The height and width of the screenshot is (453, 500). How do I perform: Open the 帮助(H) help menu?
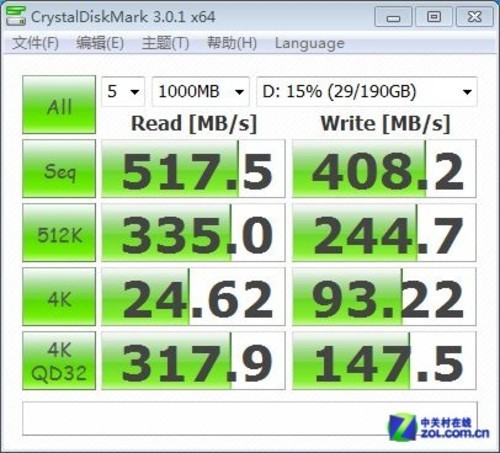(x=232, y=43)
